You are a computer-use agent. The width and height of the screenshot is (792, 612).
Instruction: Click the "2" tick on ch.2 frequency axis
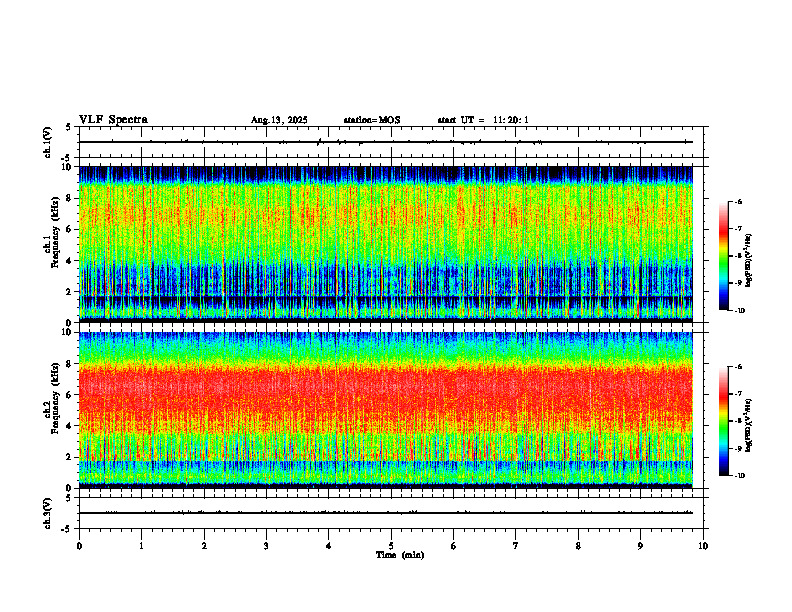point(69,457)
